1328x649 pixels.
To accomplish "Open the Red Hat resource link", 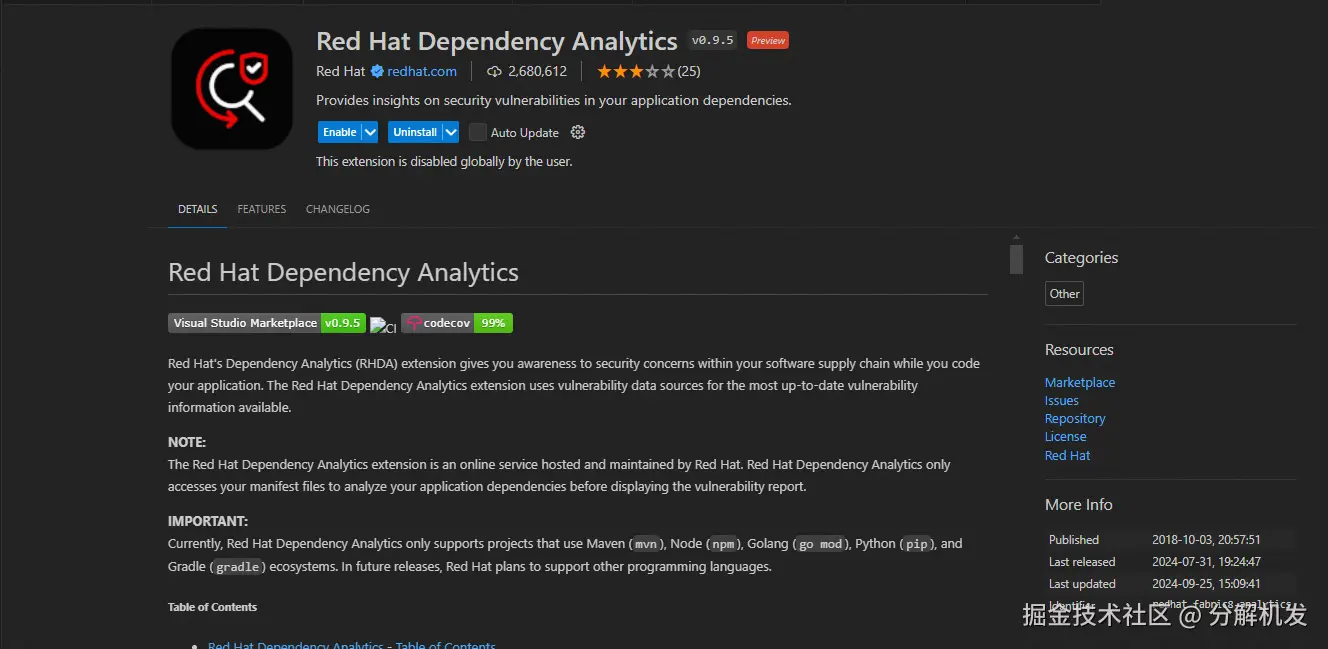I will click(x=1068, y=455).
